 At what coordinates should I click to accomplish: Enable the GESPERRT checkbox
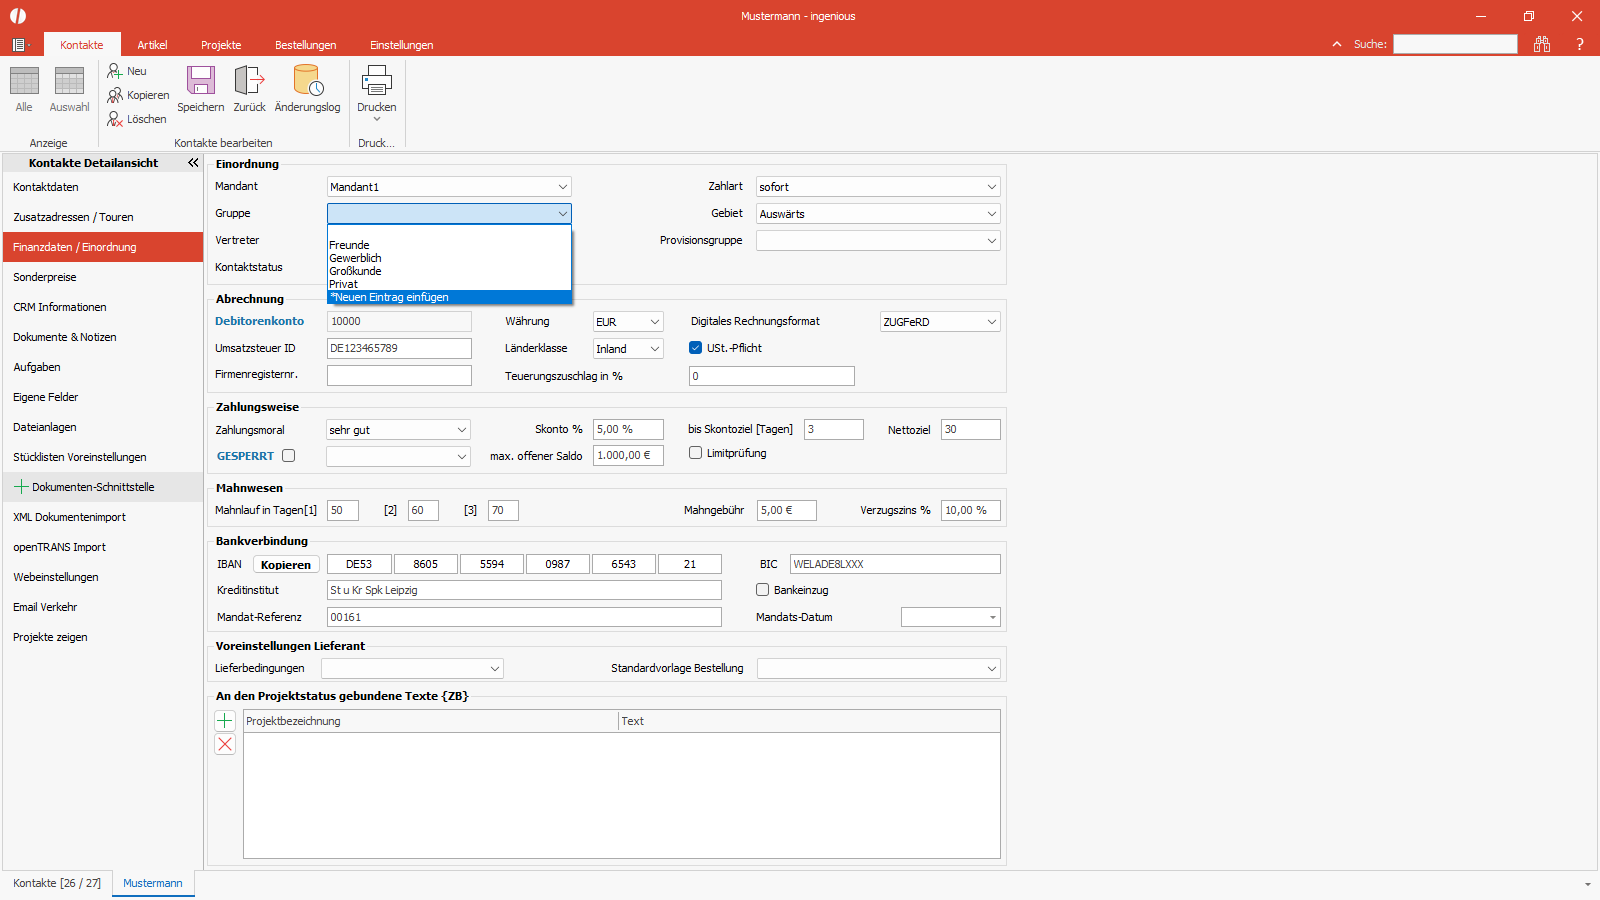click(x=289, y=456)
